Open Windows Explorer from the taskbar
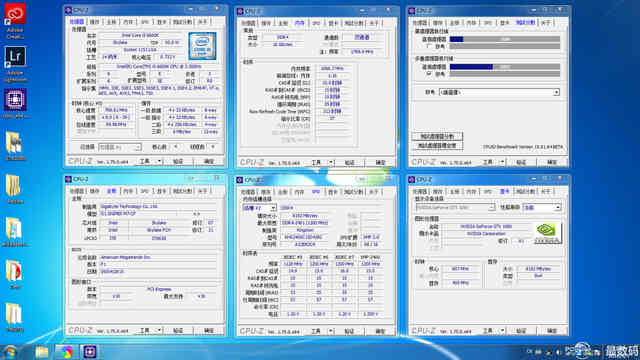The height and width of the screenshot is (360, 640). coord(41,352)
